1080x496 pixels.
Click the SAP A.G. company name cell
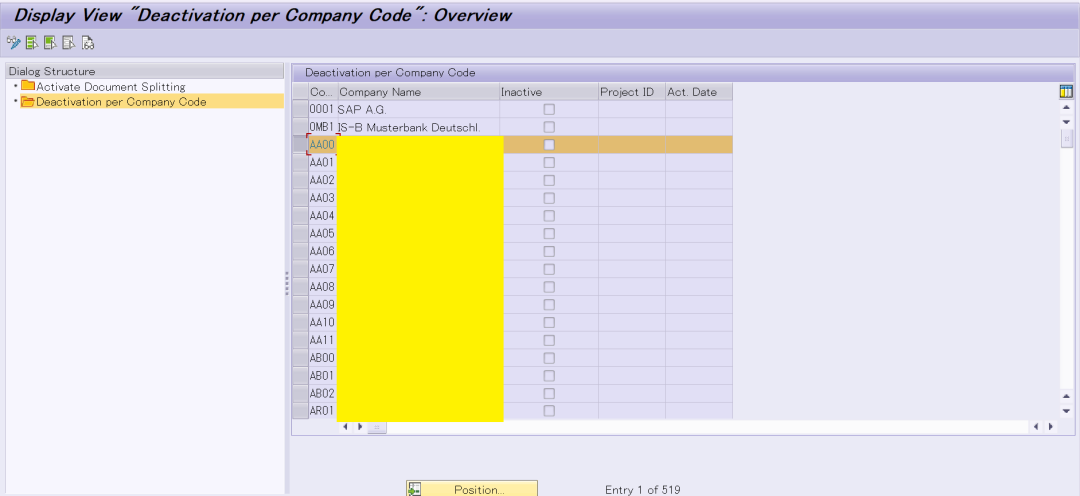(x=418, y=109)
